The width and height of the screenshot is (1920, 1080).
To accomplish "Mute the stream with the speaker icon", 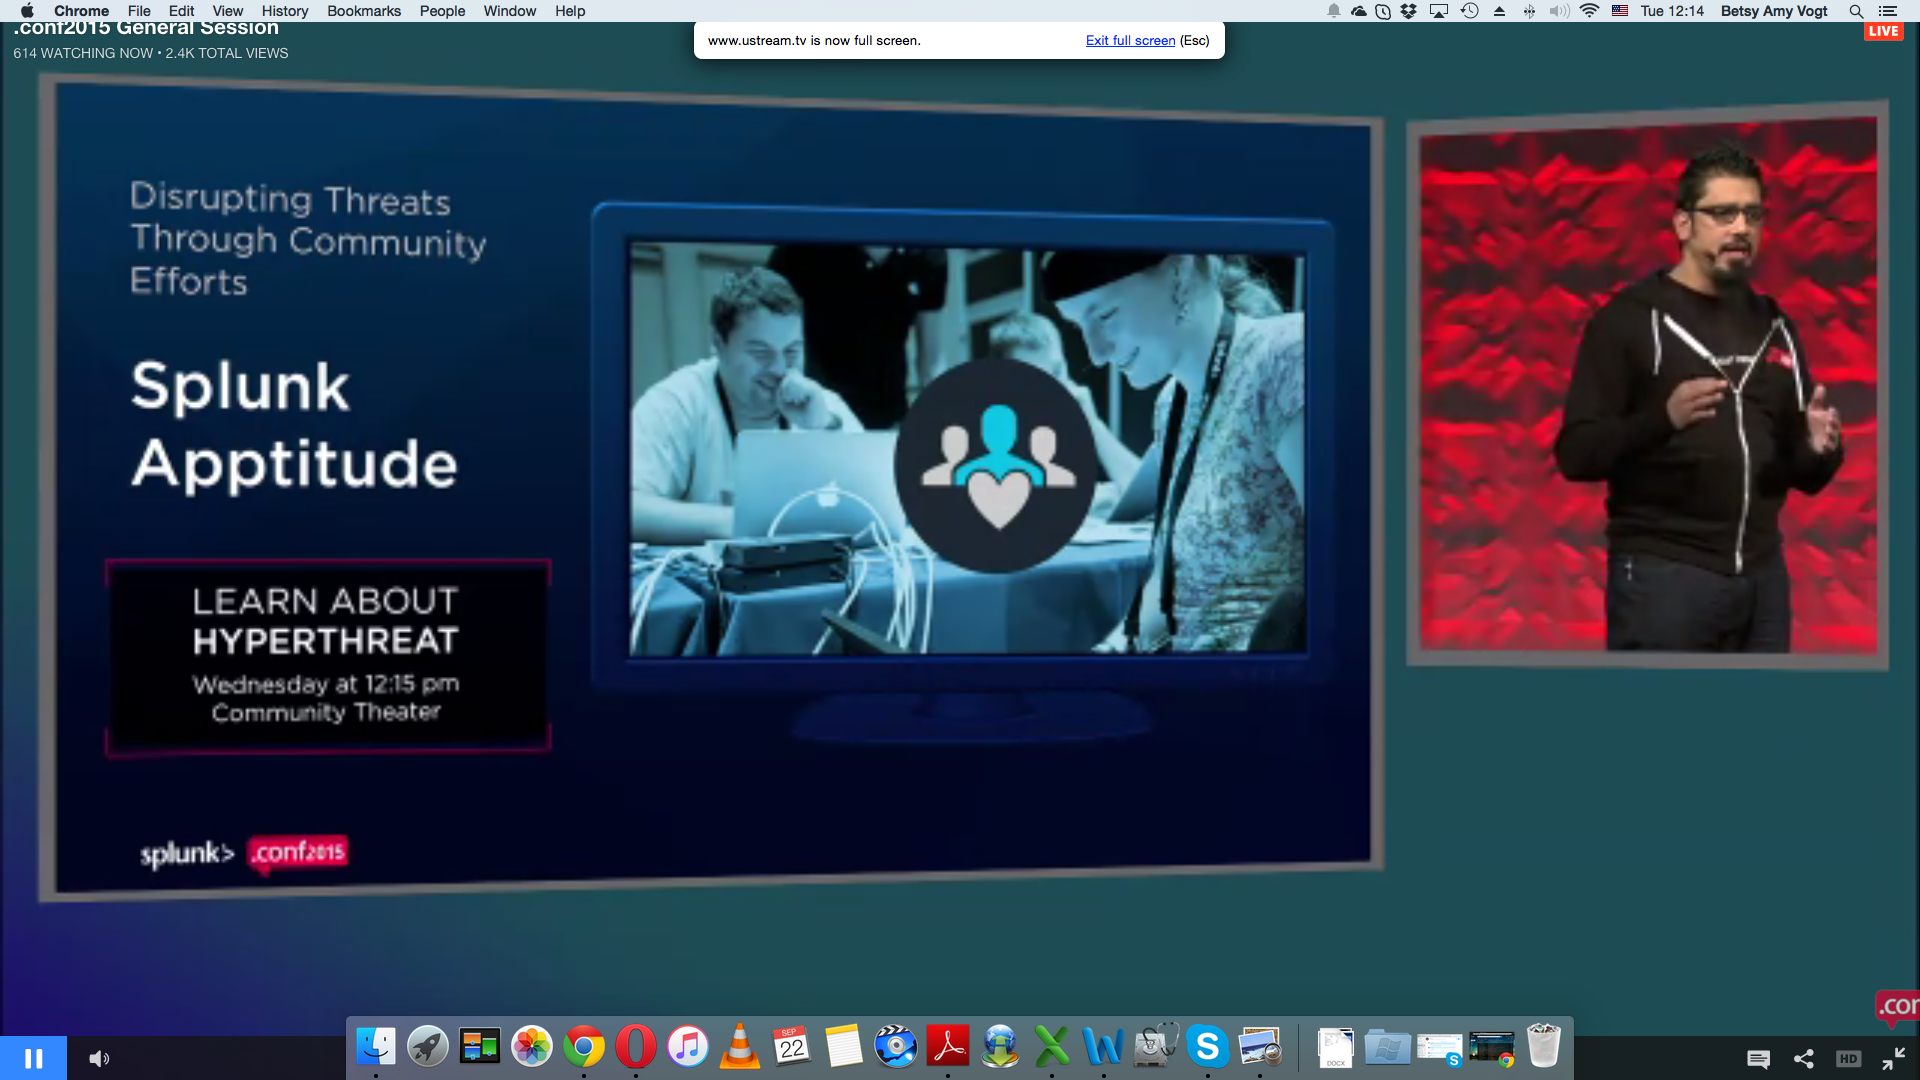I will click(99, 1058).
